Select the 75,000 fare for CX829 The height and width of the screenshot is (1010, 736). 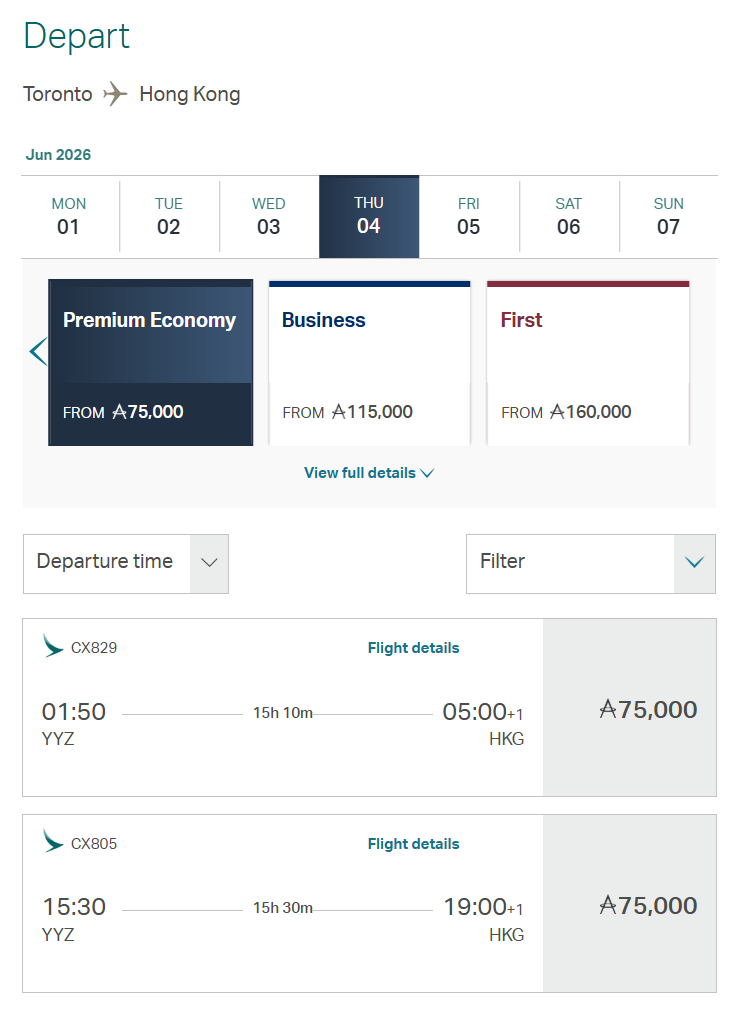(x=629, y=708)
